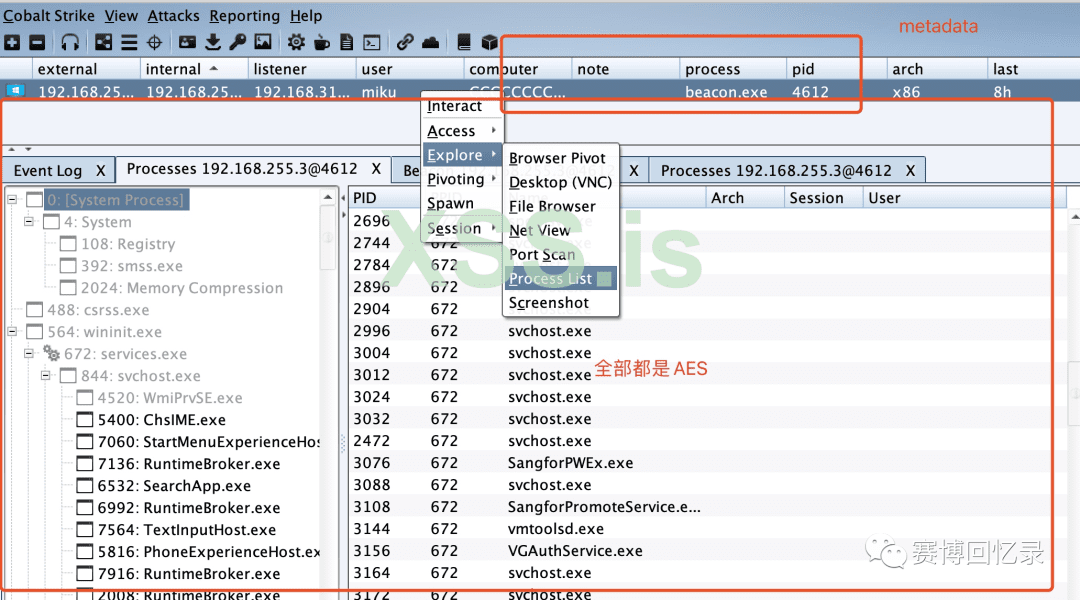Screen dimensions: 1080x600
Task: Switch to the Event Log tab
Action: click(48, 170)
